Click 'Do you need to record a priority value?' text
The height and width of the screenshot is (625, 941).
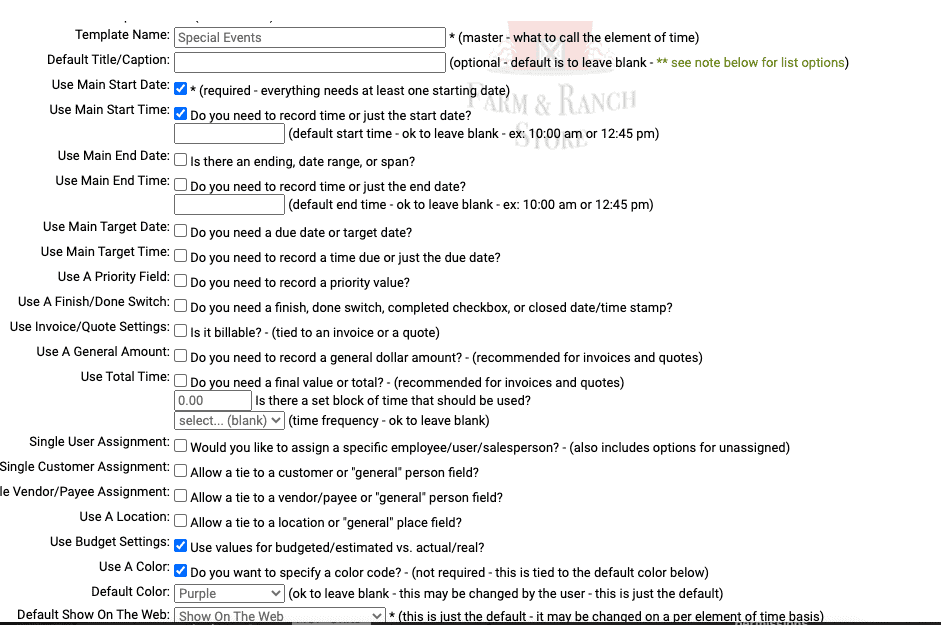coord(300,282)
